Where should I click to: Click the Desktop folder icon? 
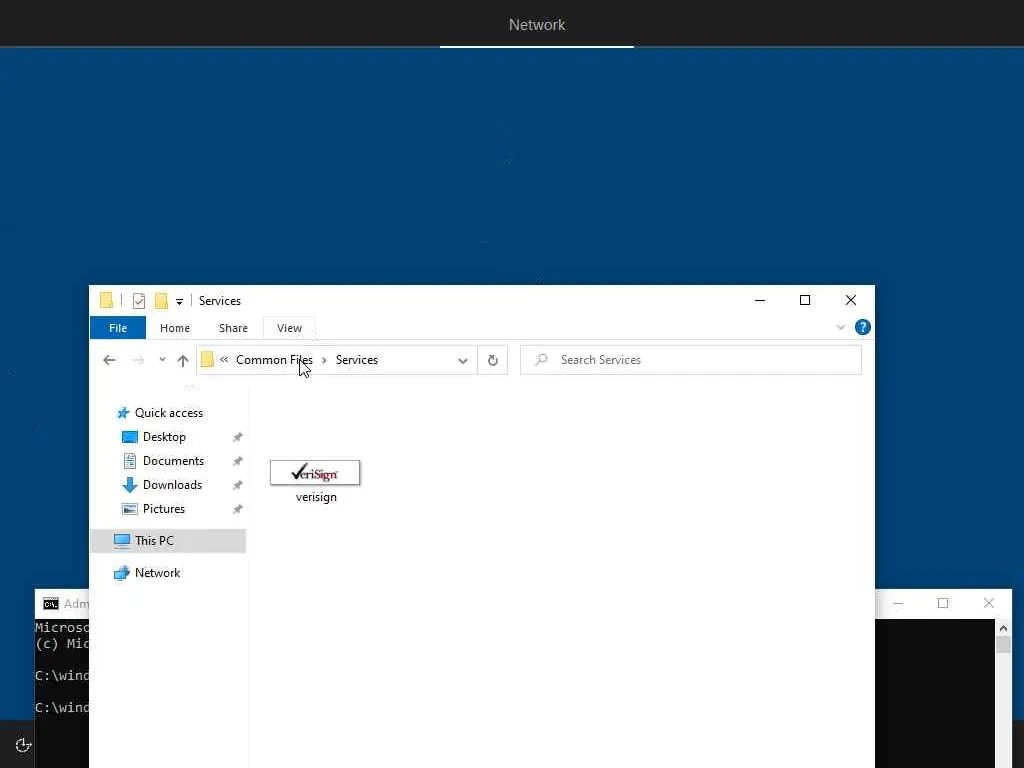pos(130,437)
